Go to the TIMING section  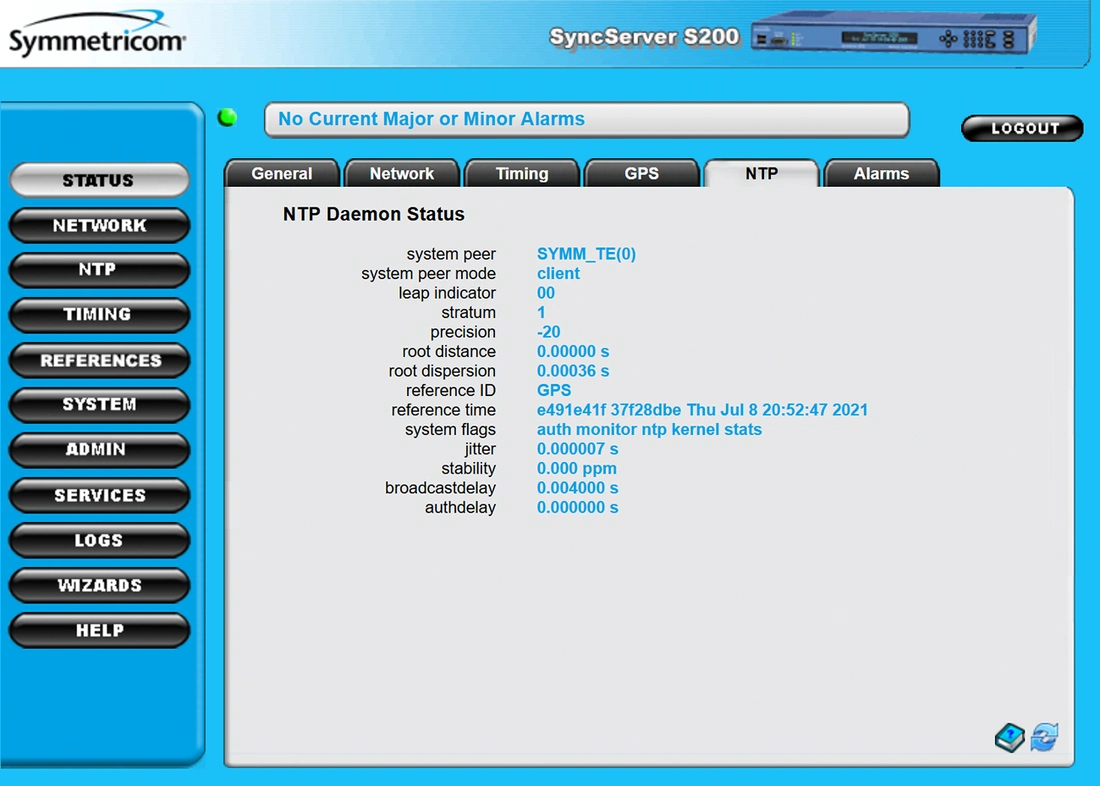coord(99,315)
